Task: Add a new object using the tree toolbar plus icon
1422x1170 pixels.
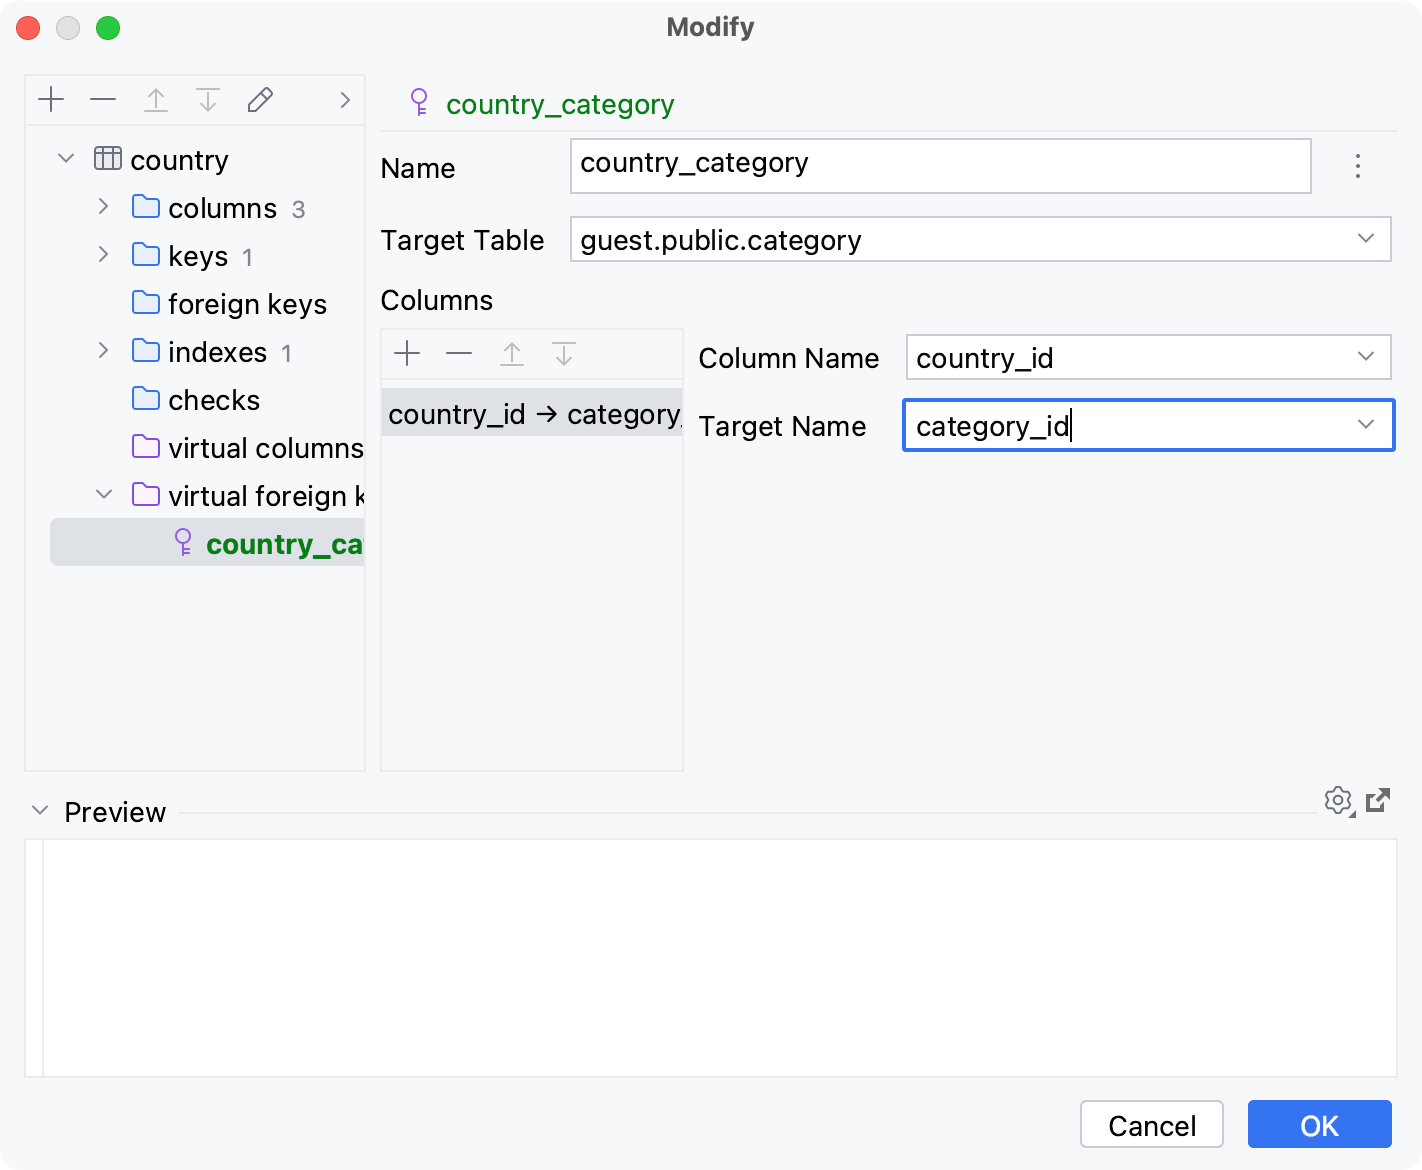Action: tap(51, 99)
